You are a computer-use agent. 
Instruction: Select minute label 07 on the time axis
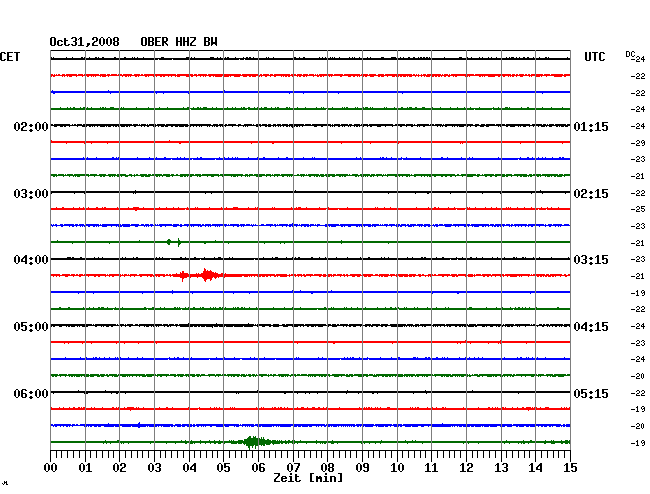click(x=293, y=468)
